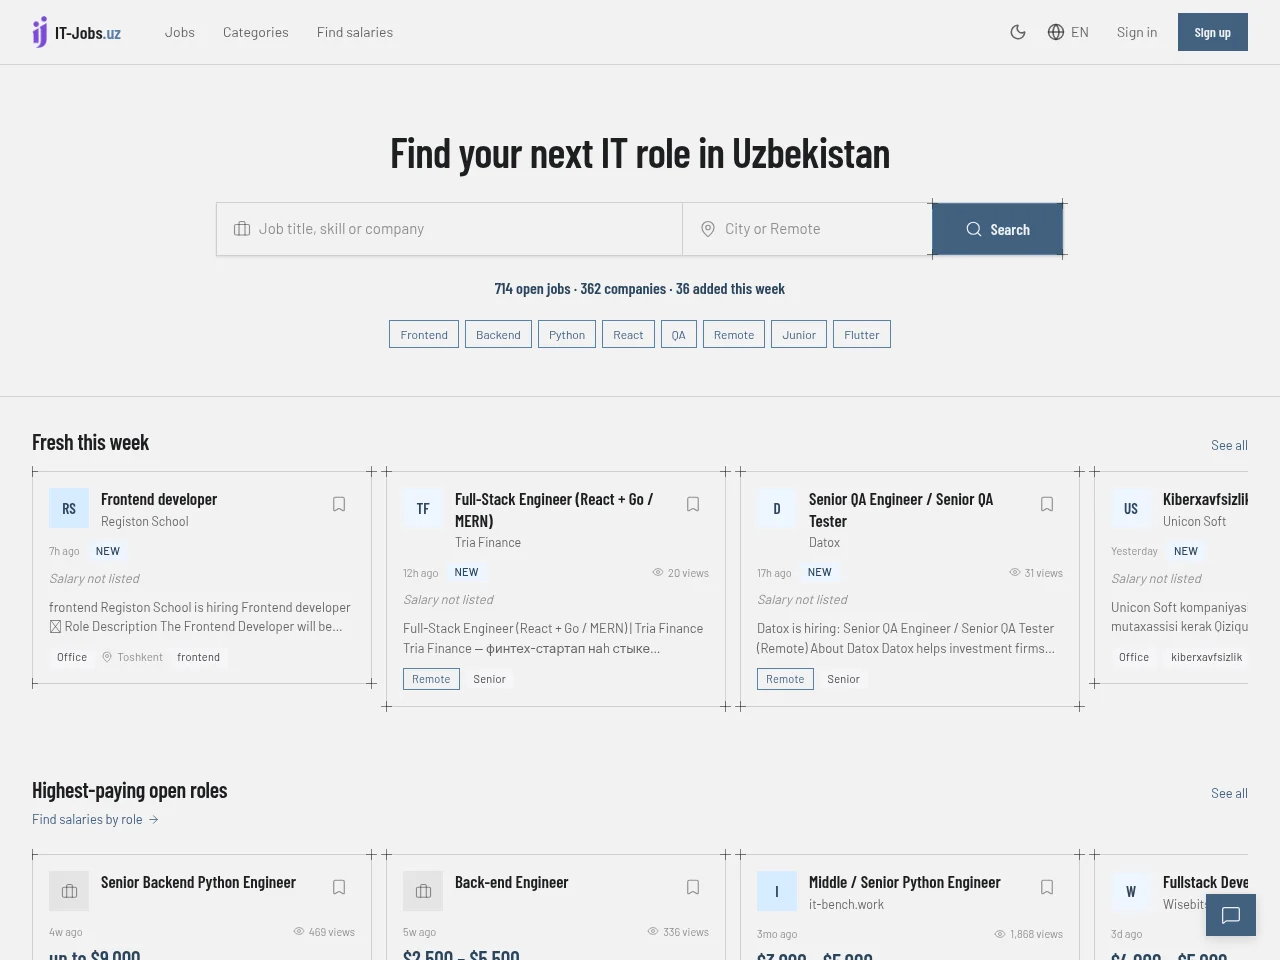Open the chat widget button
This screenshot has height=960, width=1280.
pos(1231,915)
